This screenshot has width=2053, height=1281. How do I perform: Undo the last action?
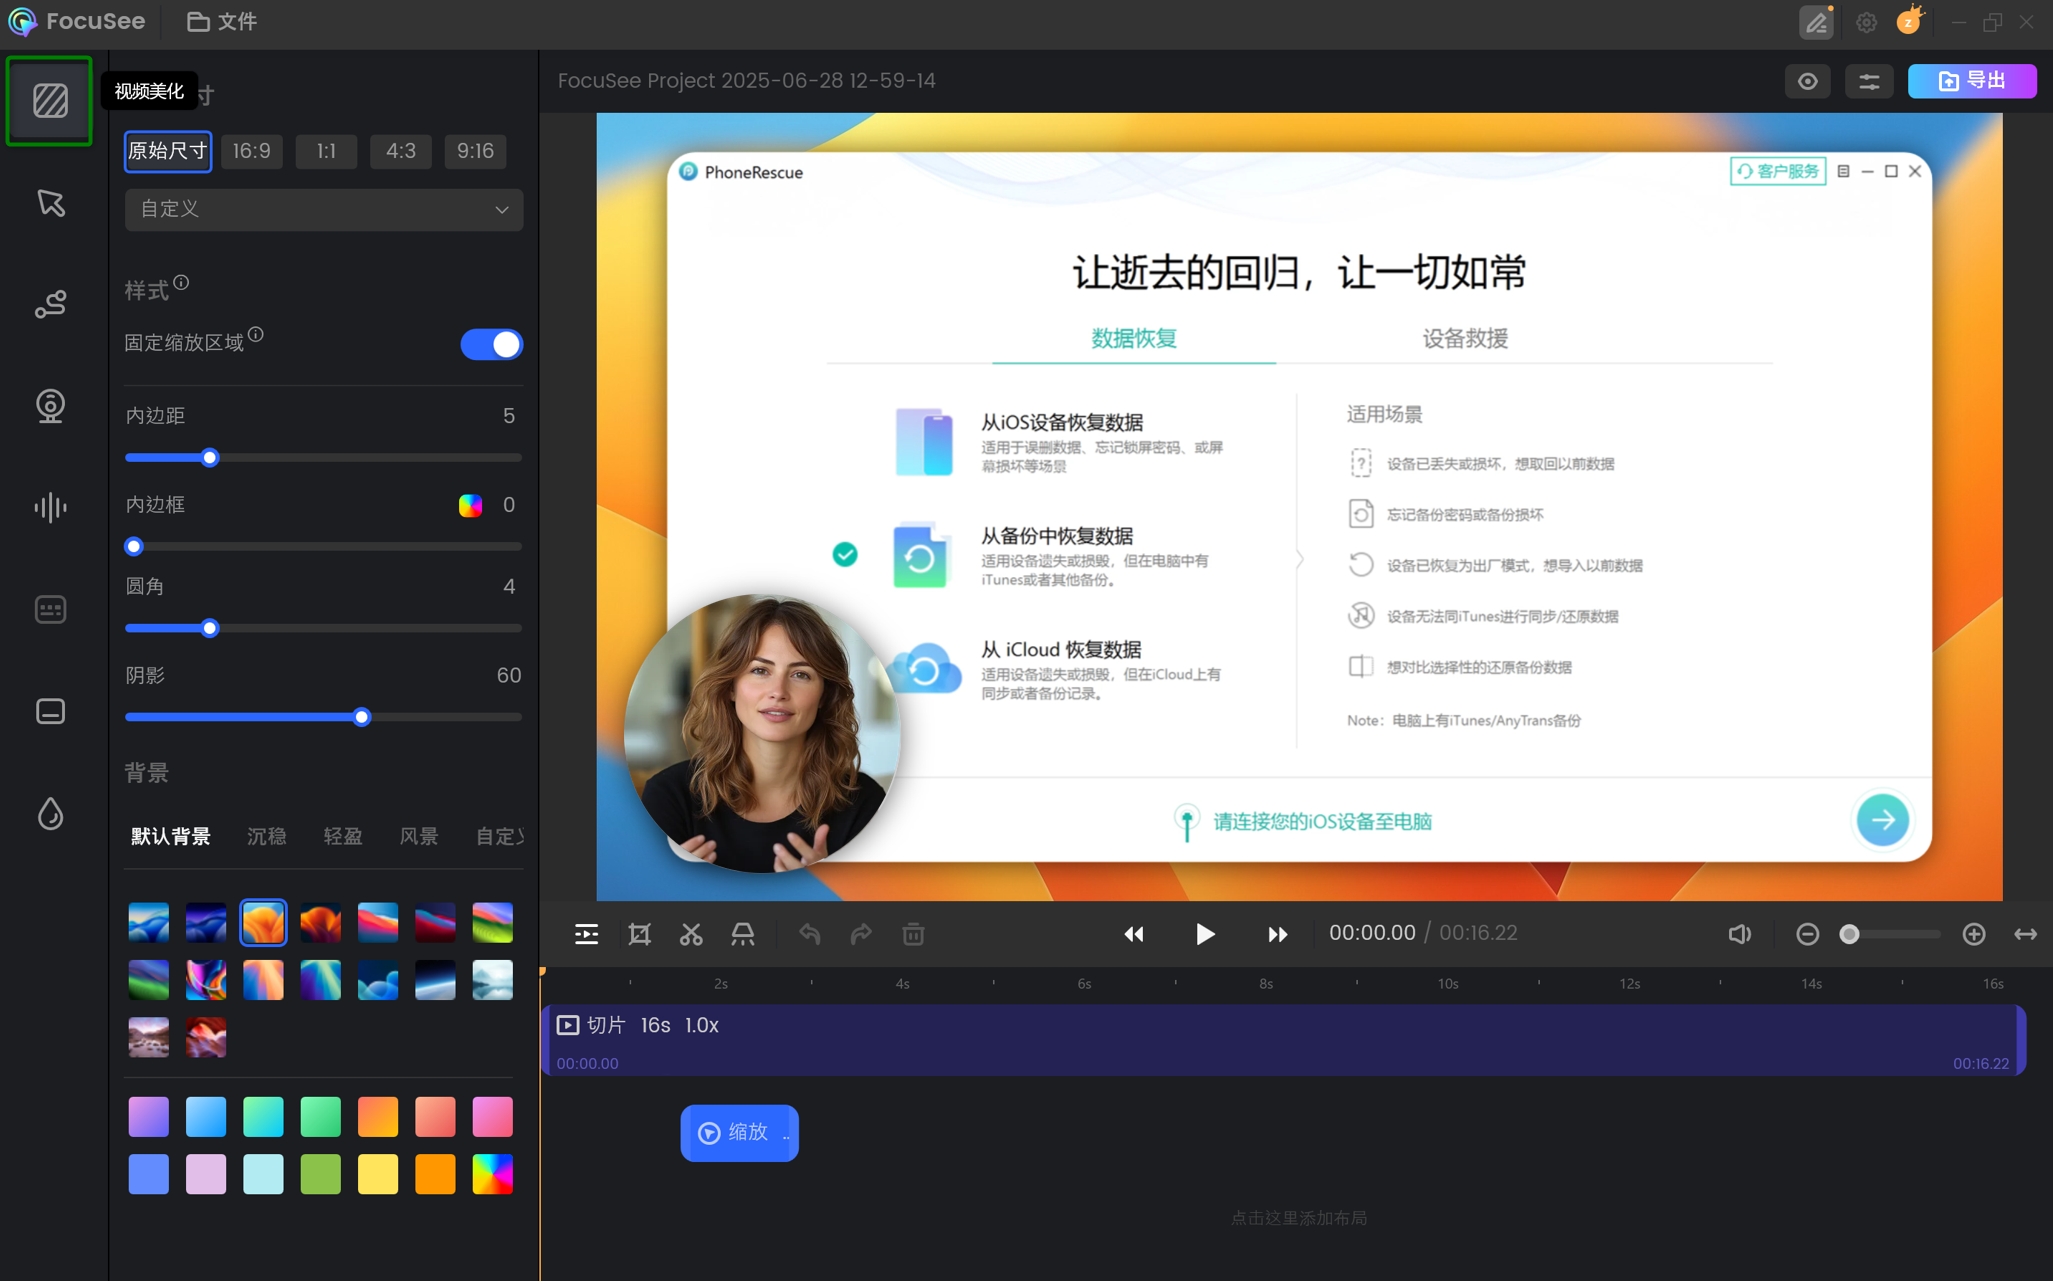[810, 934]
